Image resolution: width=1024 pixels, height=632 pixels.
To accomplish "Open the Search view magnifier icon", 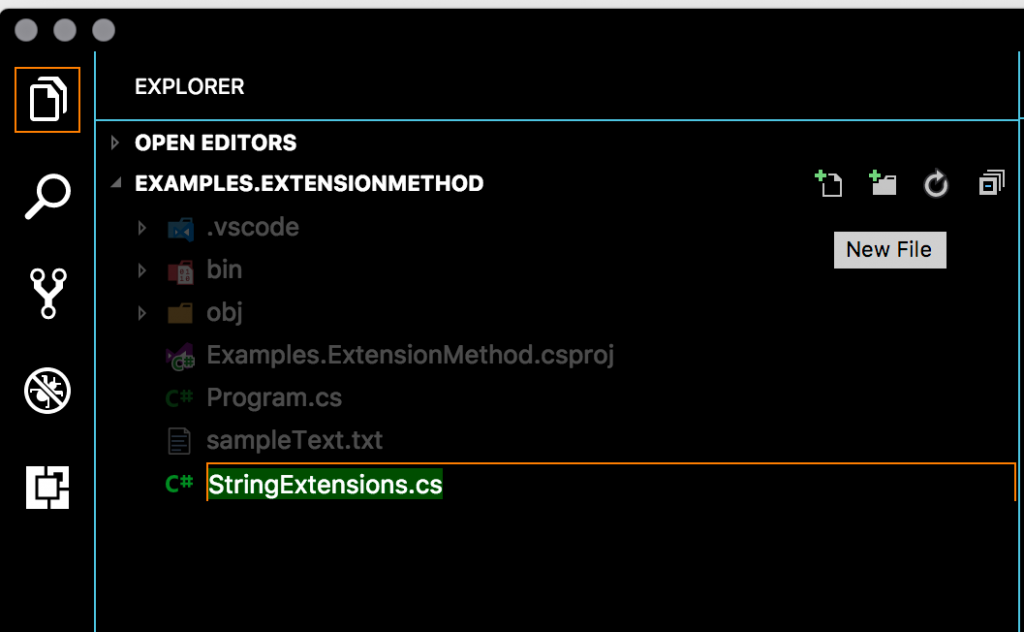I will point(47,196).
